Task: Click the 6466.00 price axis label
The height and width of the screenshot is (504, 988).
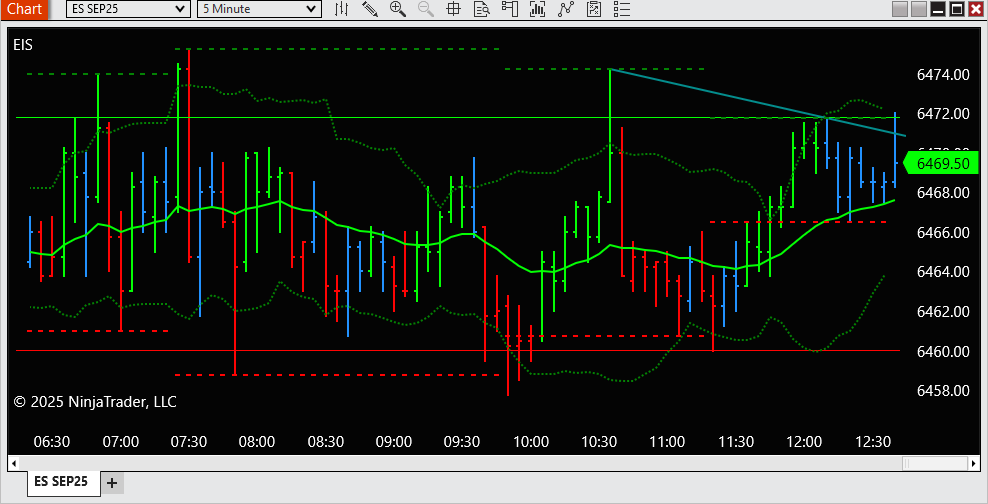Action: (x=943, y=232)
